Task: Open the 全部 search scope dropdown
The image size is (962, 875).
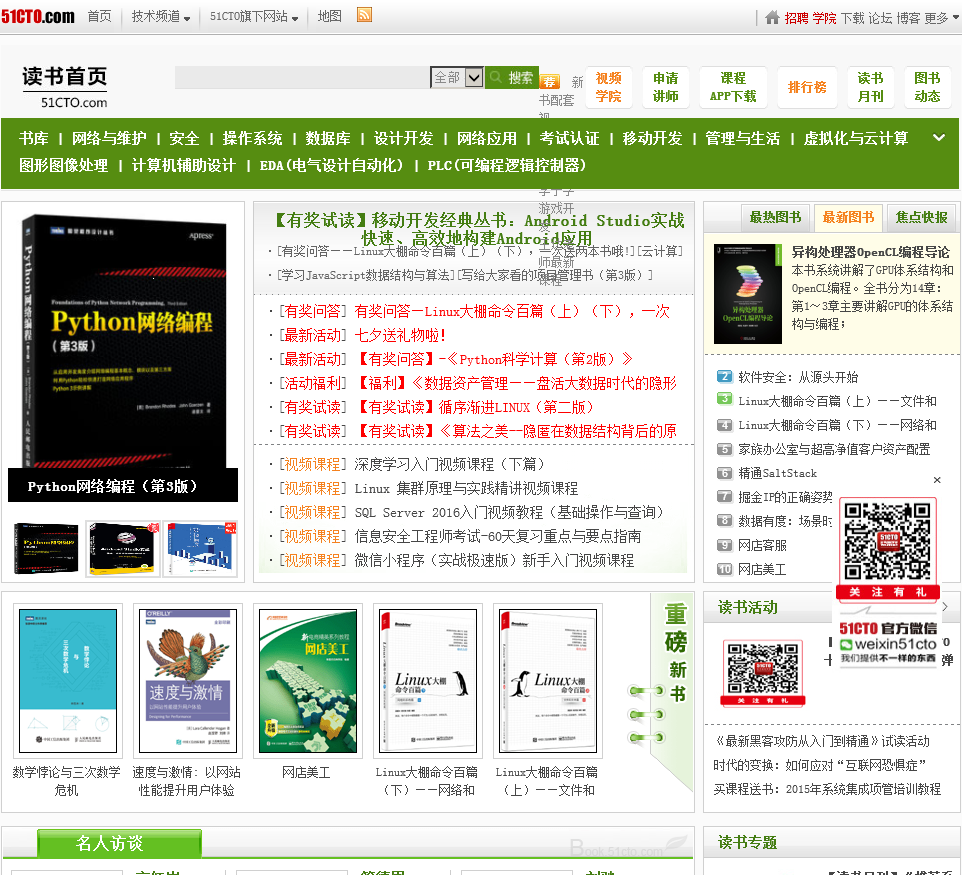Action: pos(457,77)
